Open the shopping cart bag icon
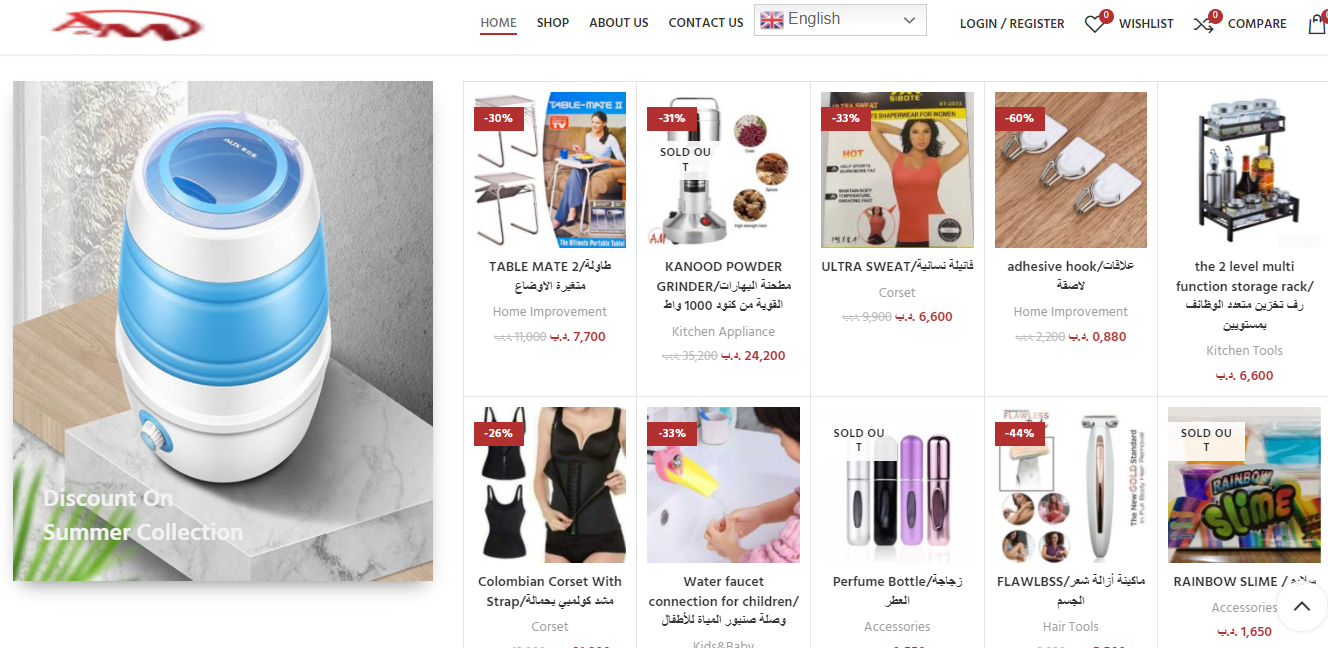The height and width of the screenshot is (648, 1328). 1317,24
